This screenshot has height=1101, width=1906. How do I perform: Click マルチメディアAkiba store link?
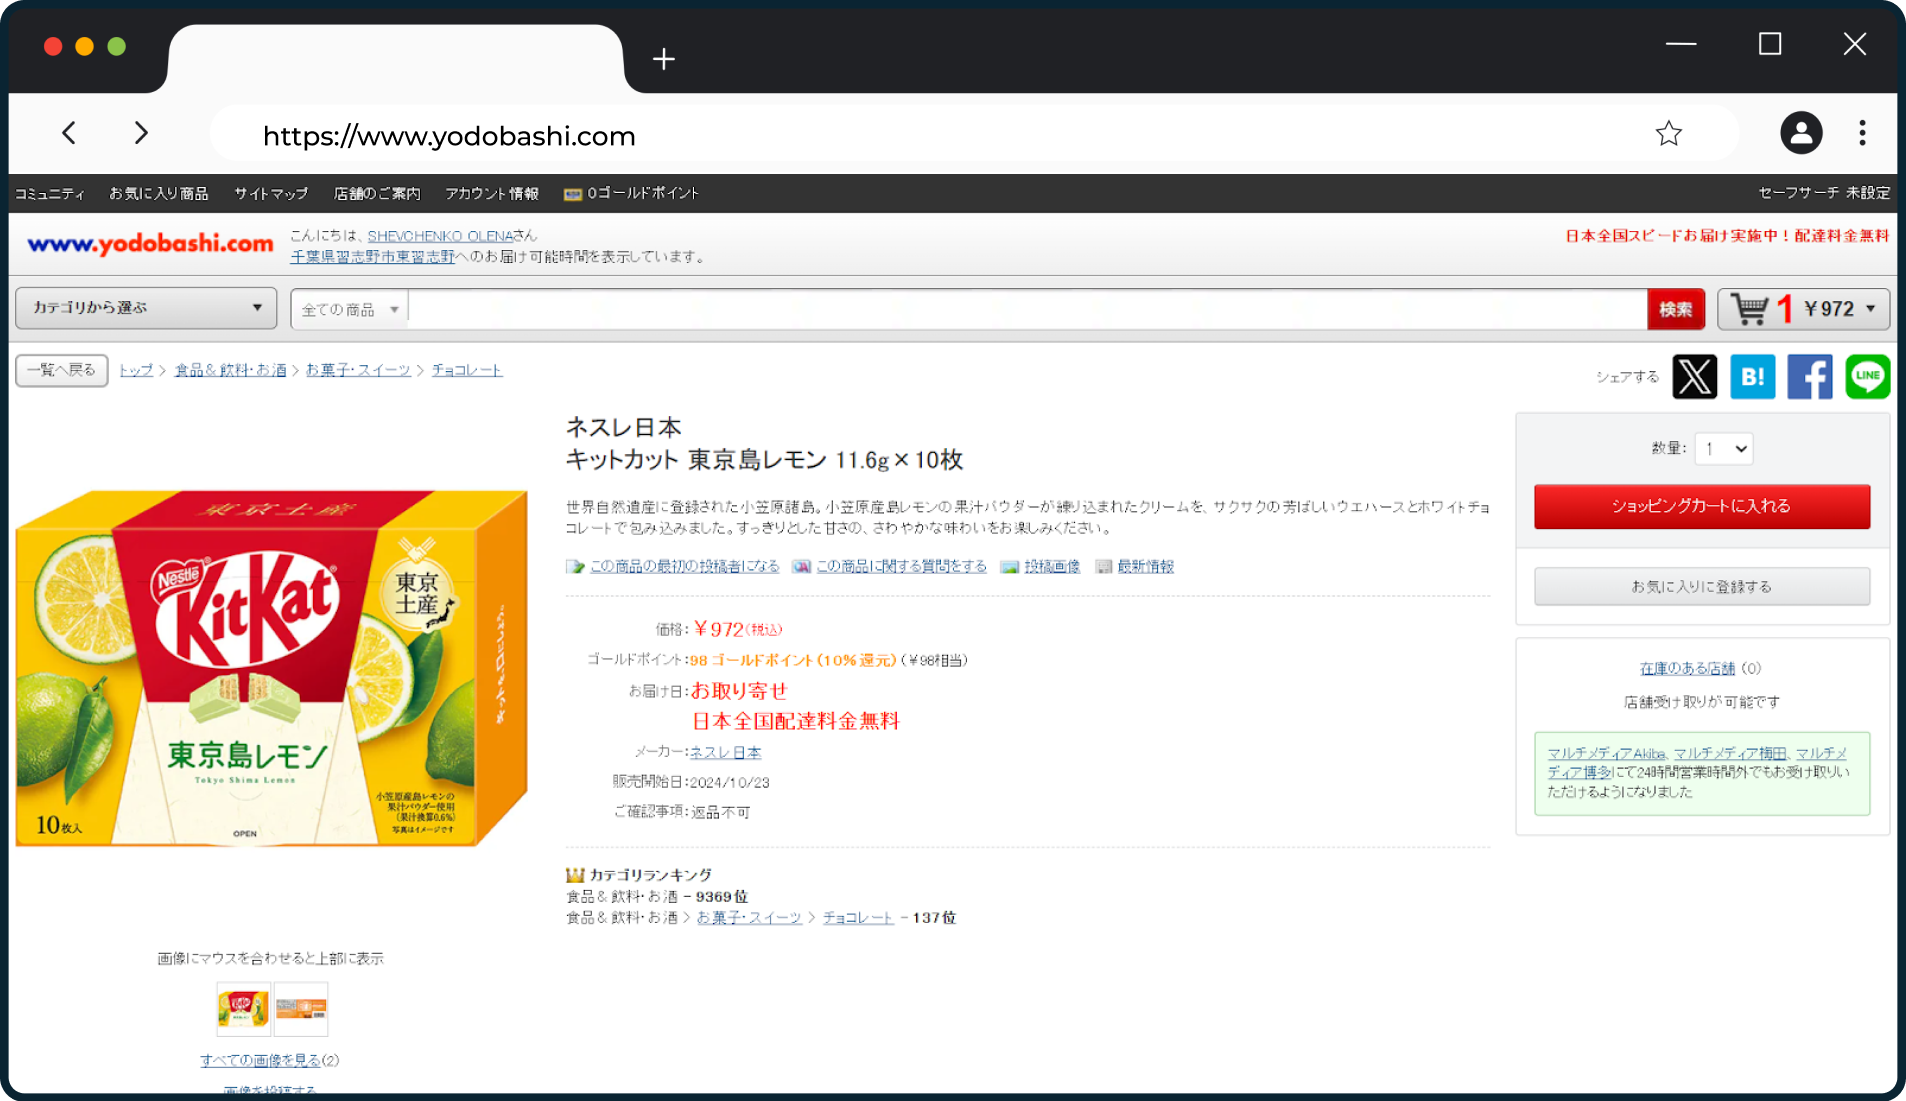coord(1606,754)
